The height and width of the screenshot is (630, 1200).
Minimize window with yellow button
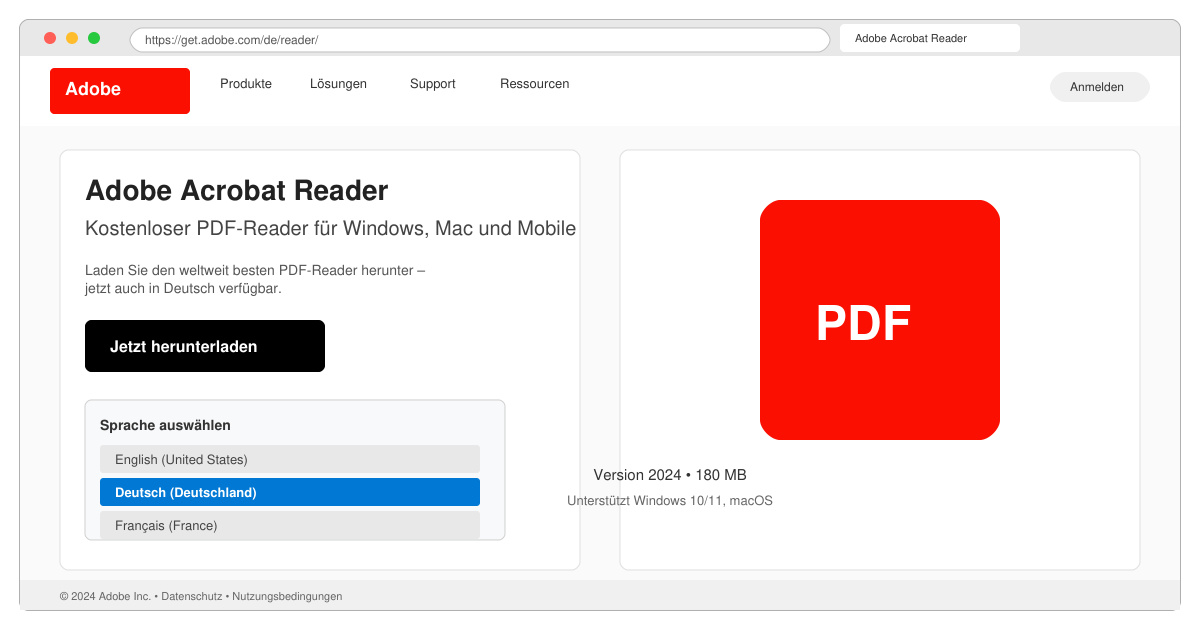[72, 38]
